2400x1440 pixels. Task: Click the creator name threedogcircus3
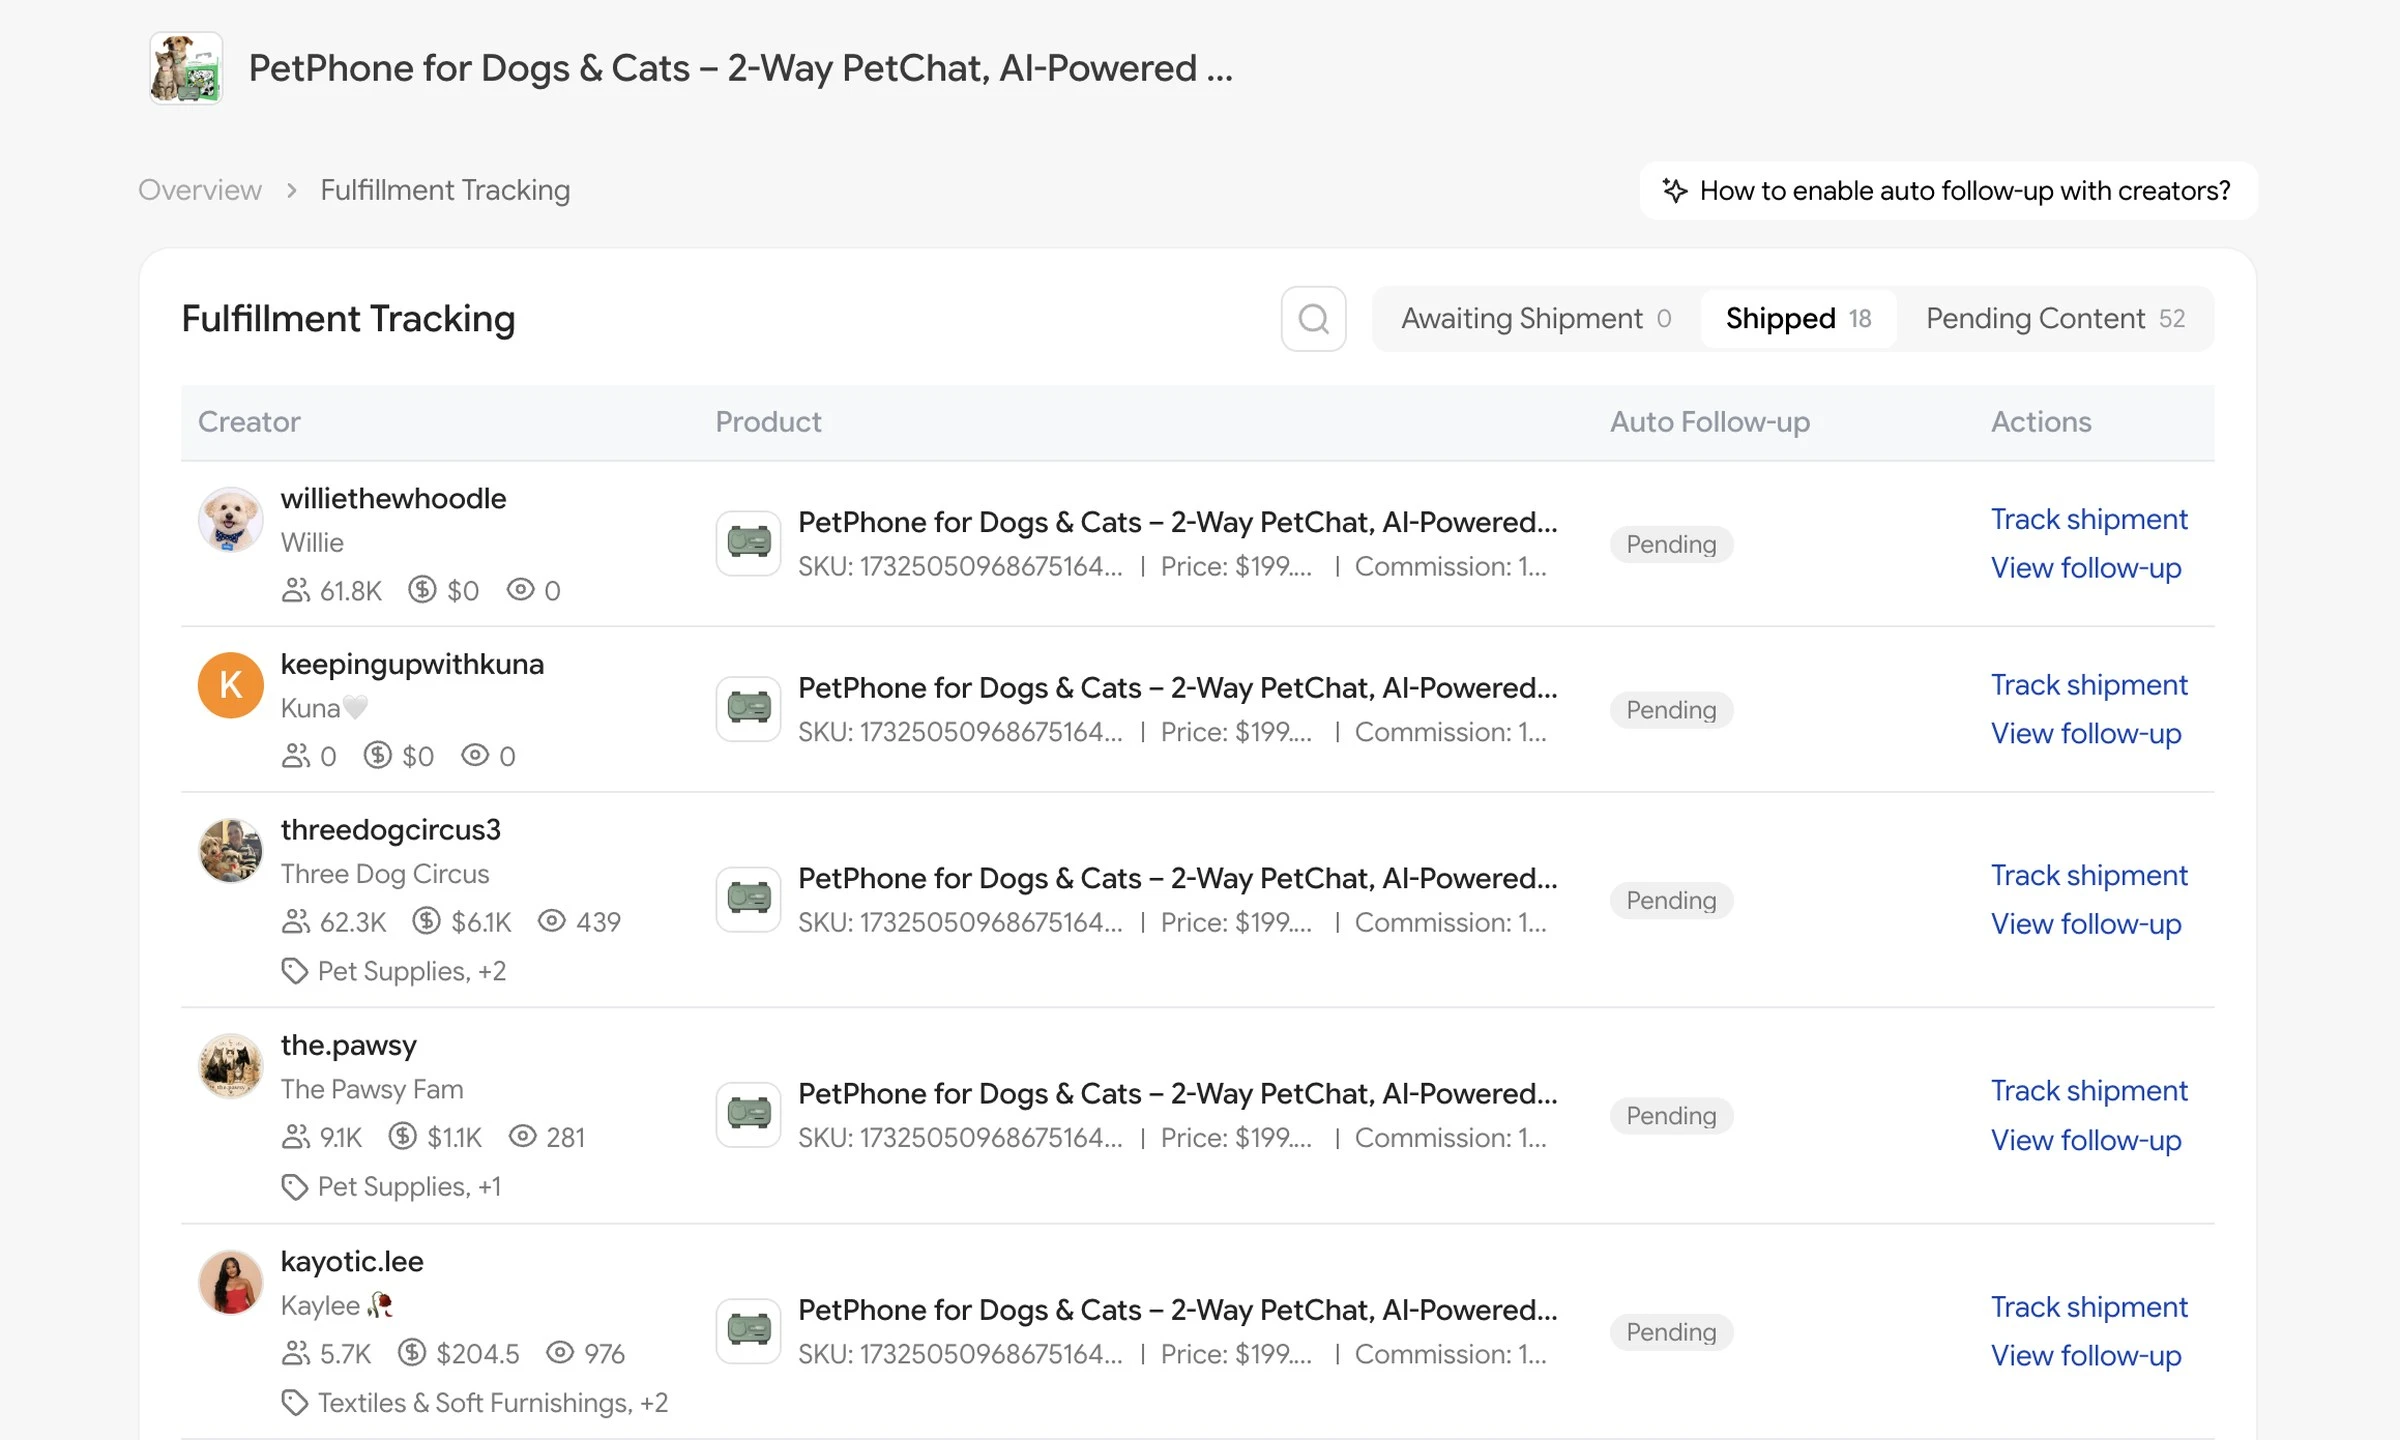[390, 830]
